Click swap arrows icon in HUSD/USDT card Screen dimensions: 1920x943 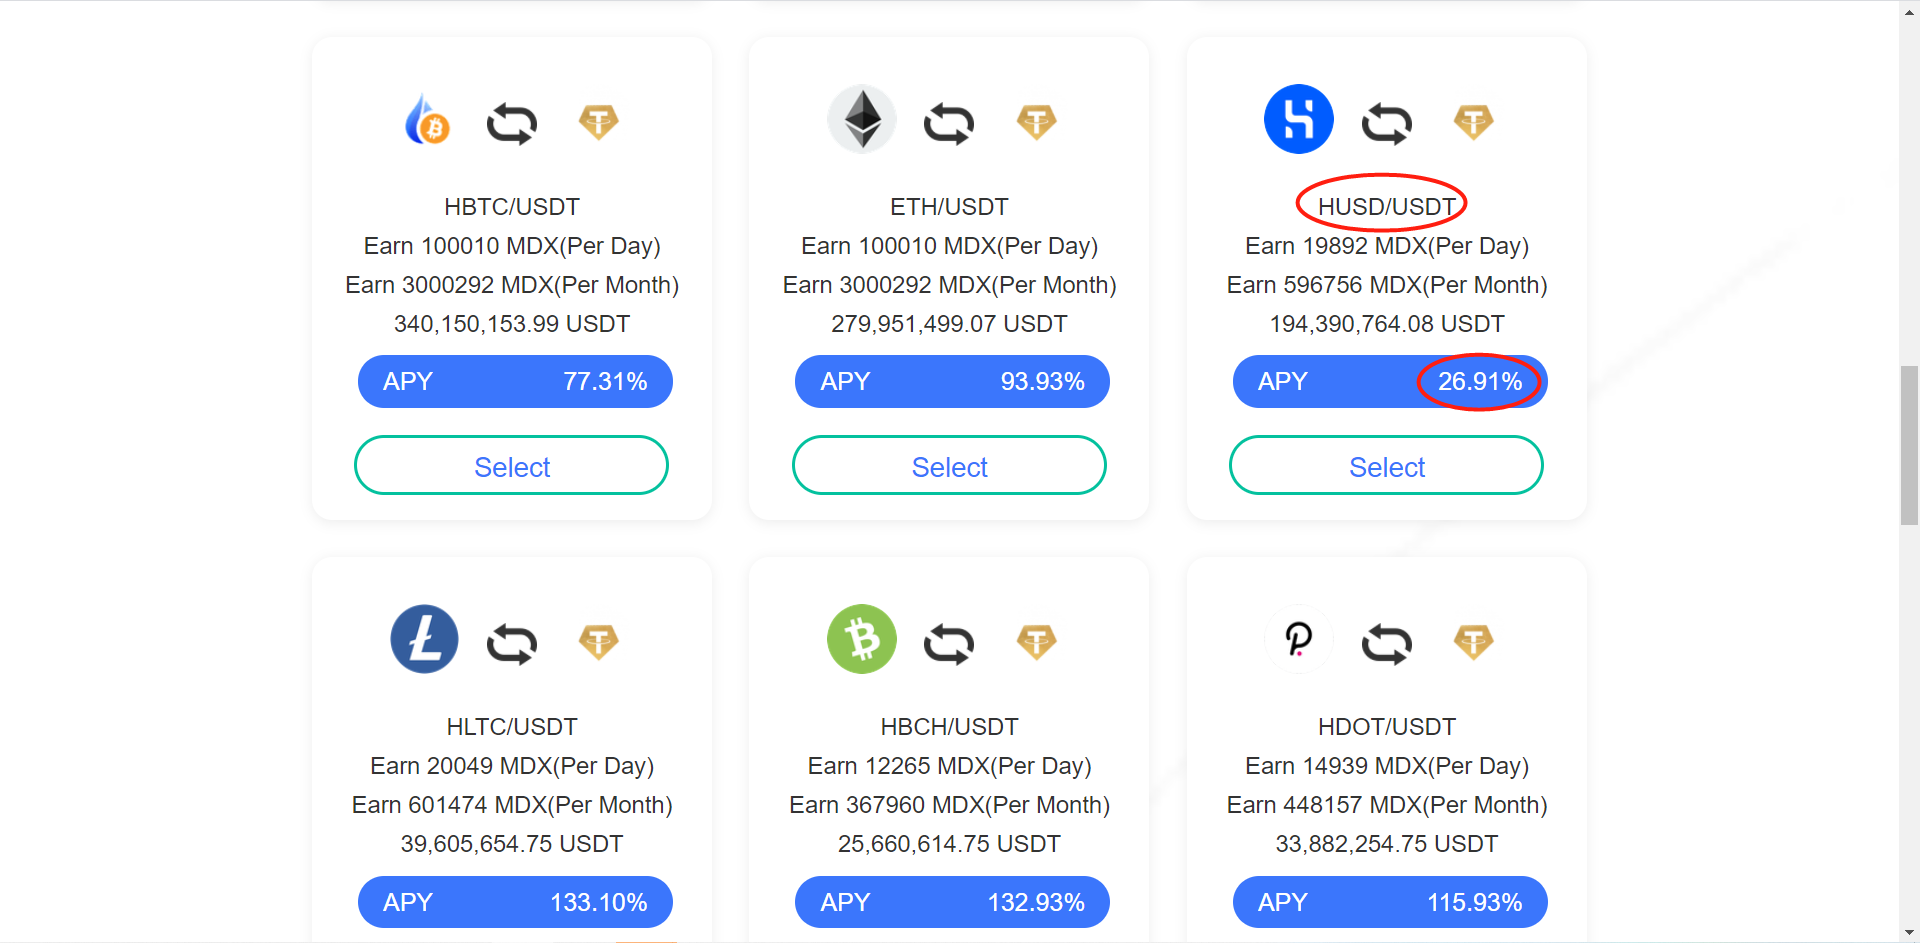[1386, 123]
